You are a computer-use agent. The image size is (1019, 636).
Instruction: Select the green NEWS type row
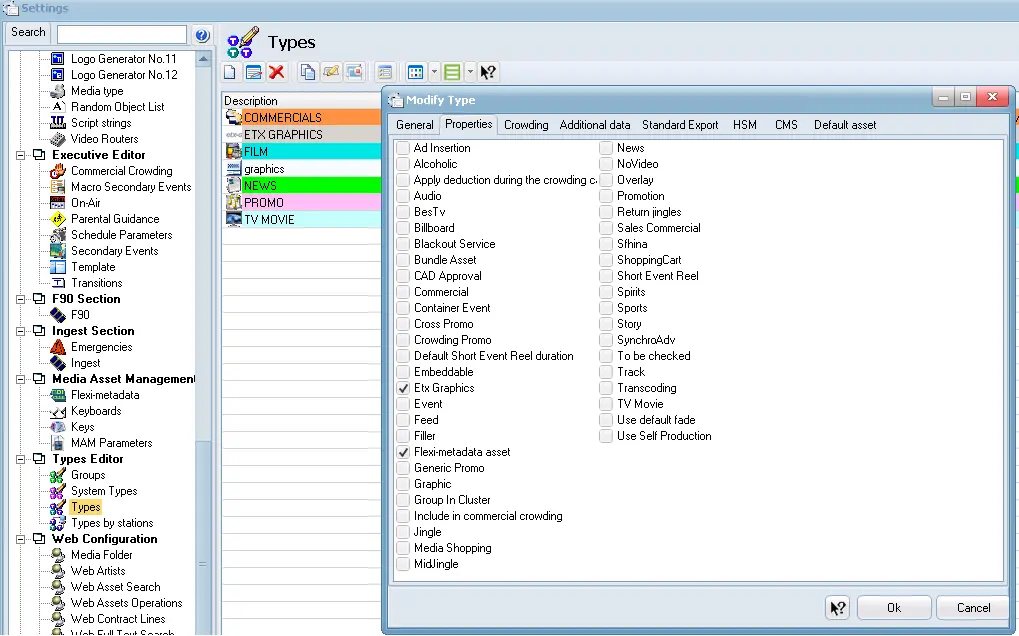[300, 185]
